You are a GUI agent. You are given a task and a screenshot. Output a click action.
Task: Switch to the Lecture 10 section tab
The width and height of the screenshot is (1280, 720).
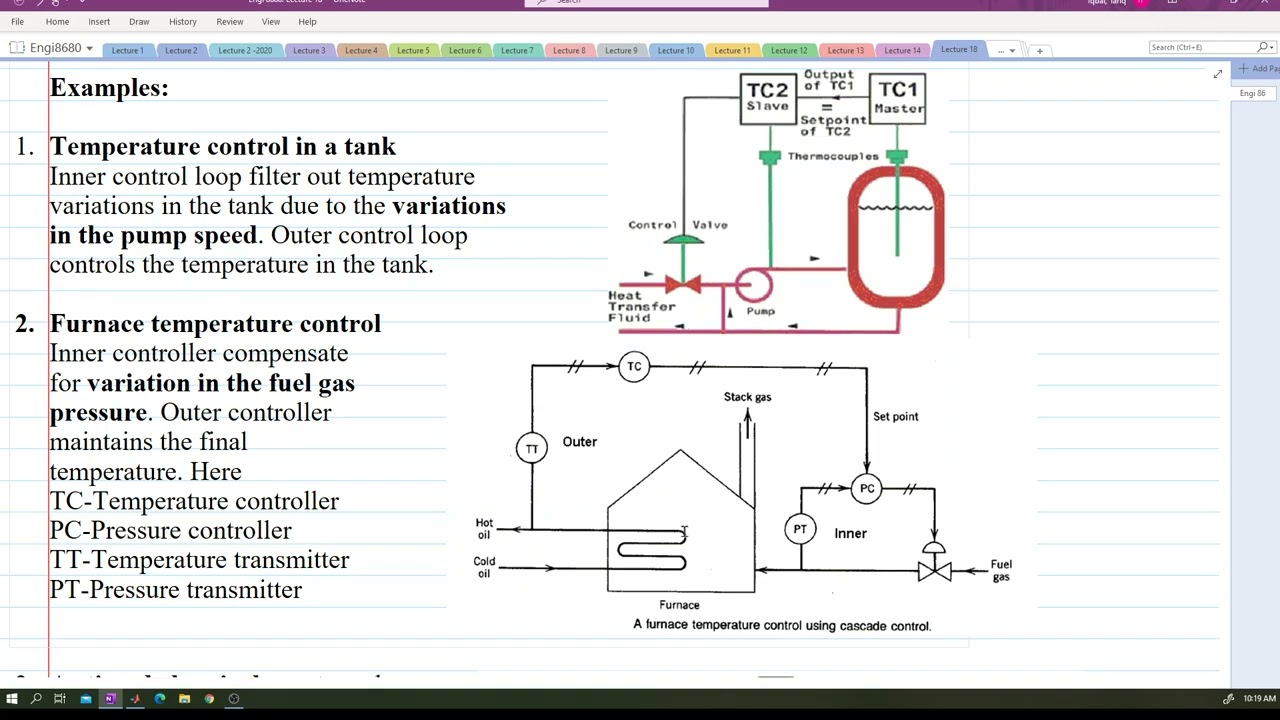[x=676, y=50]
